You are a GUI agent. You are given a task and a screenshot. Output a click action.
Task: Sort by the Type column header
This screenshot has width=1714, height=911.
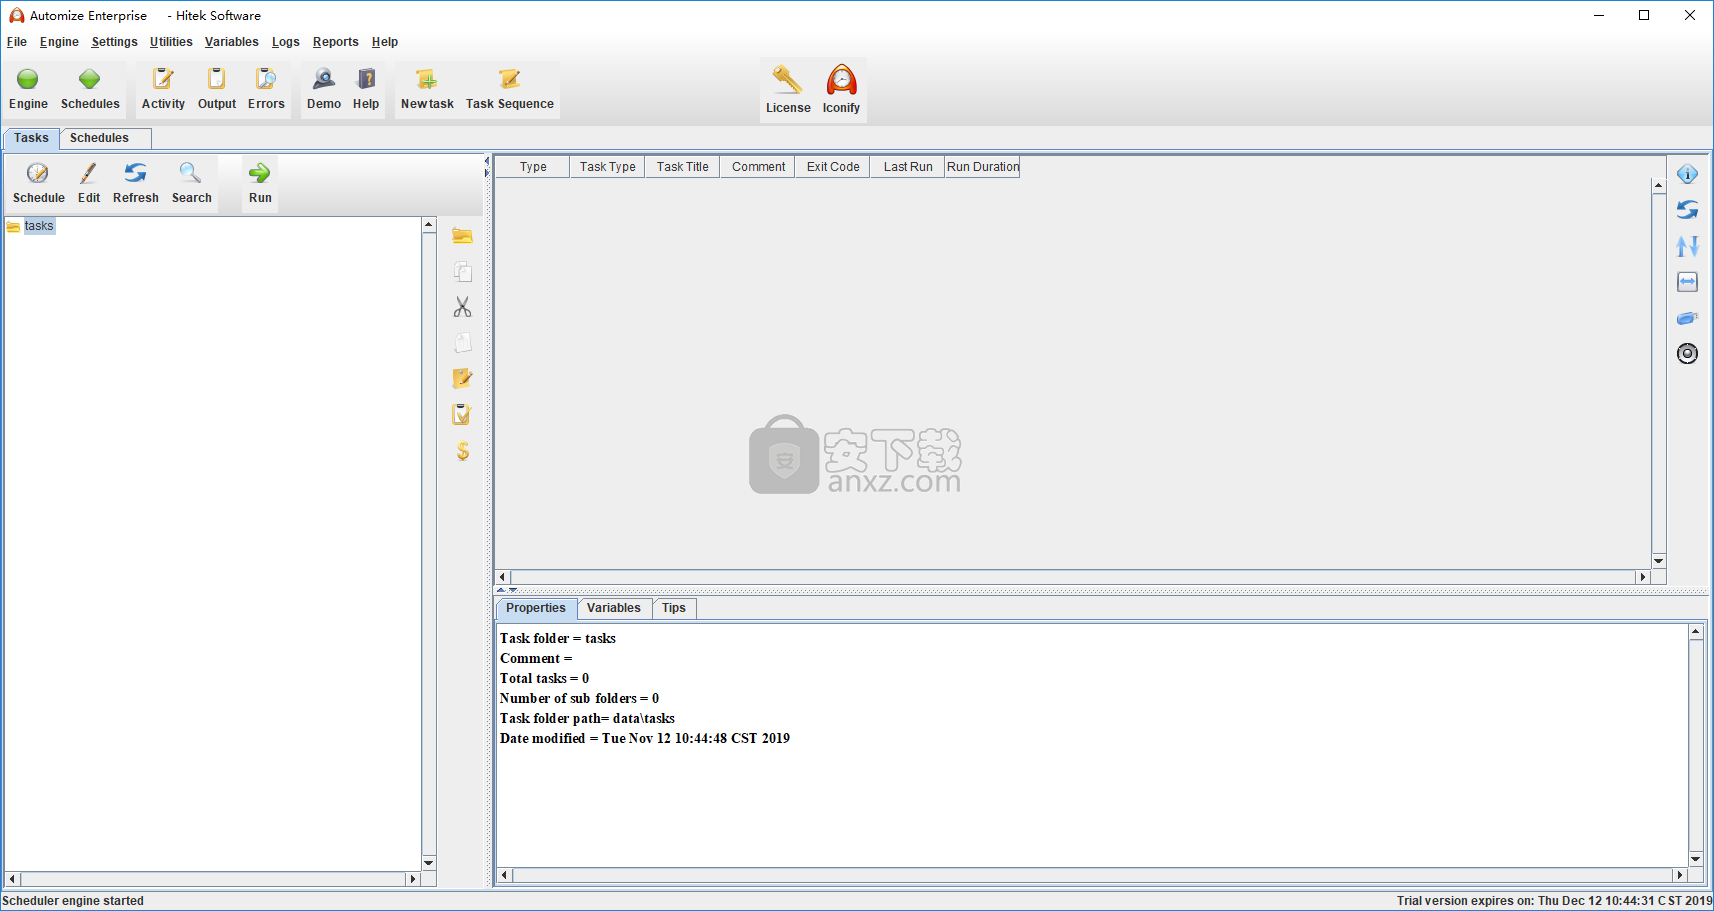click(533, 167)
